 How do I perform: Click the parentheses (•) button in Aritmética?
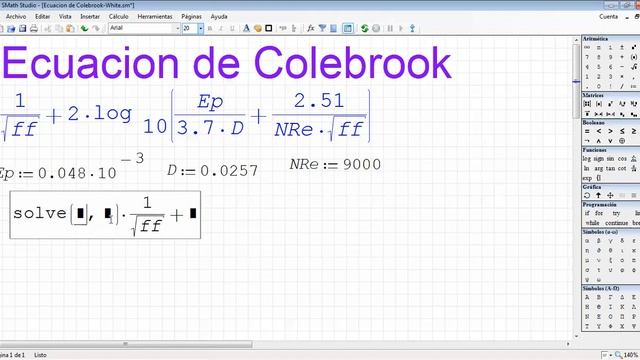click(633, 57)
